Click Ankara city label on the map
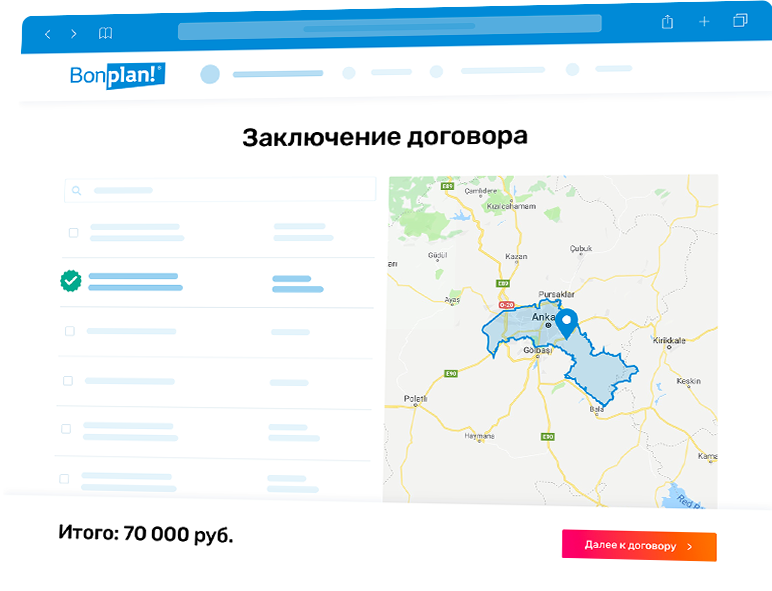 point(543,318)
